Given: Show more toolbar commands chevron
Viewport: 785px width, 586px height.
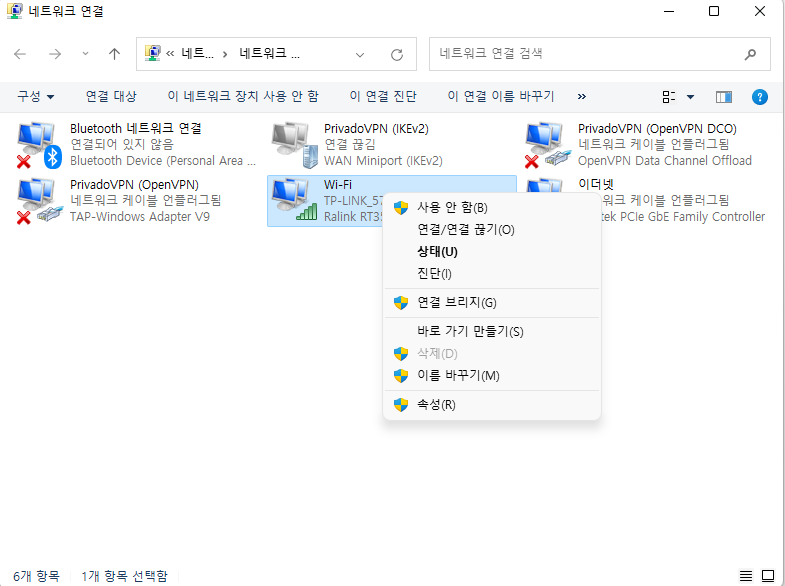Looking at the screenshot, I should 581,97.
